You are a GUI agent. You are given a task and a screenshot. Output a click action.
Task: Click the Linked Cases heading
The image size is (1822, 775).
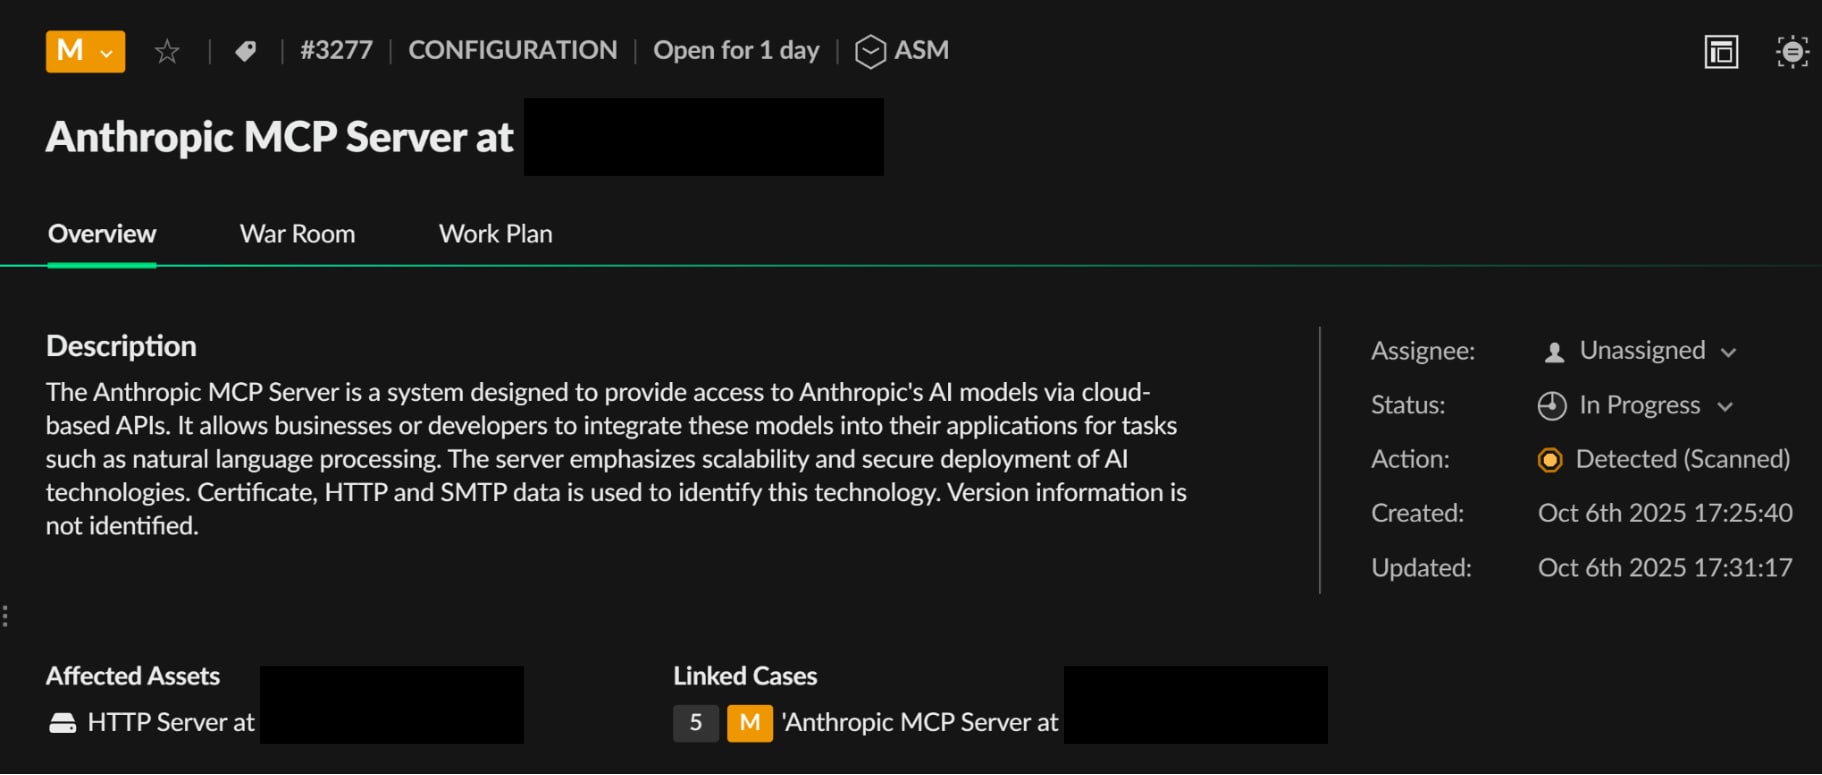coord(745,676)
